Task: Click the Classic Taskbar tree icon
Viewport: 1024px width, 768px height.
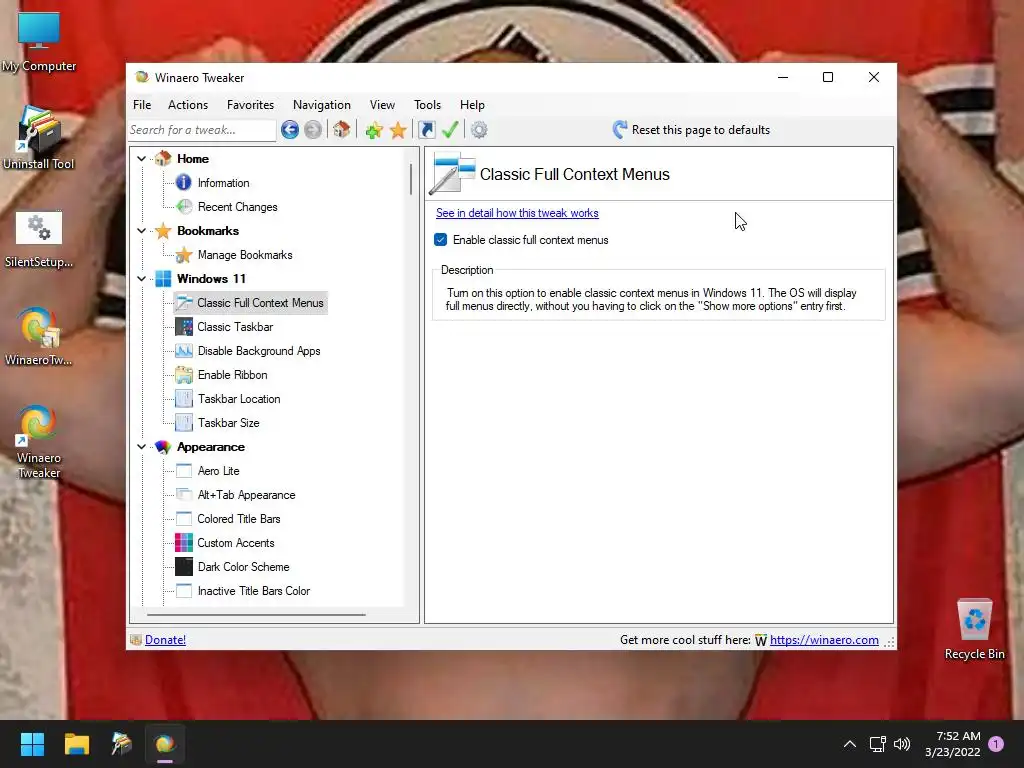Action: click(184, 327)
